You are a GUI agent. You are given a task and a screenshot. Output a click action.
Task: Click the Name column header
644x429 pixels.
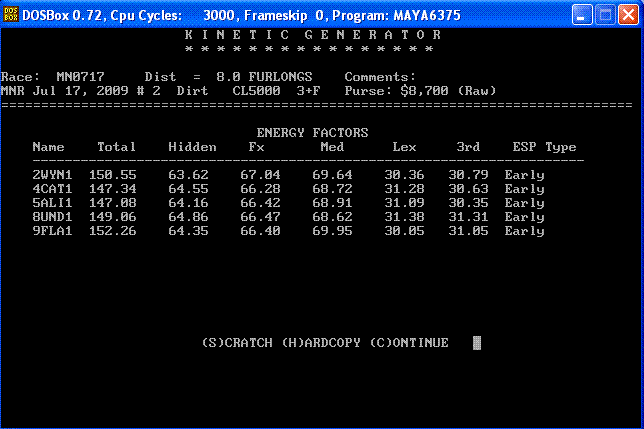point(48,147)
